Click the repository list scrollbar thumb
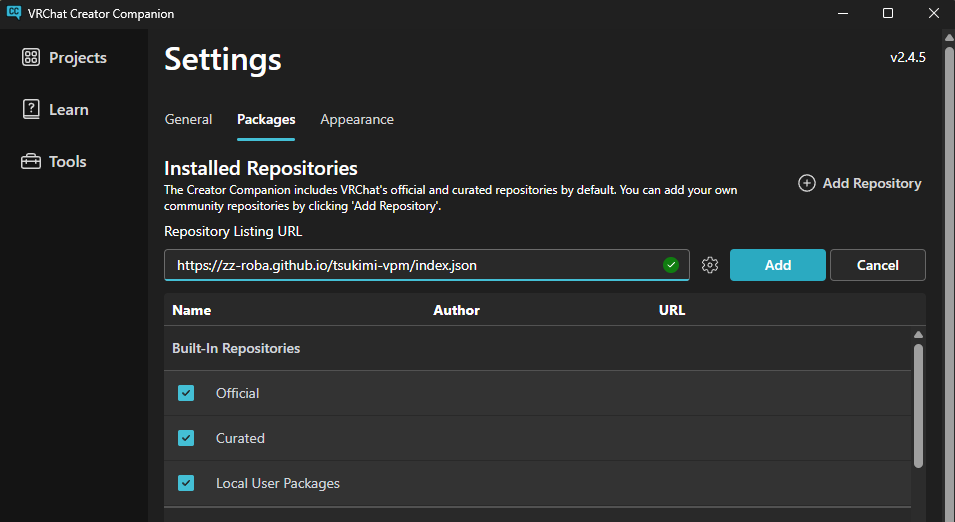955x522 pixels. coord(918,406)
